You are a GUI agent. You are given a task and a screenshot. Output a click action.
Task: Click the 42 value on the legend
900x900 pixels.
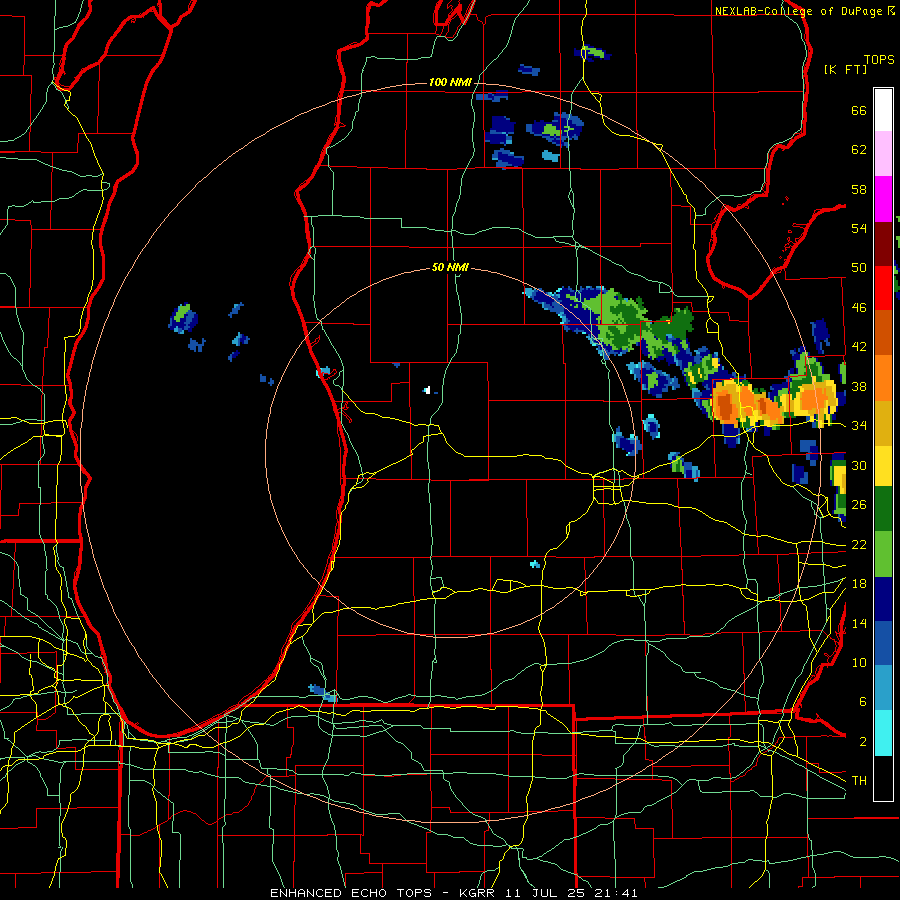(859, 347)
